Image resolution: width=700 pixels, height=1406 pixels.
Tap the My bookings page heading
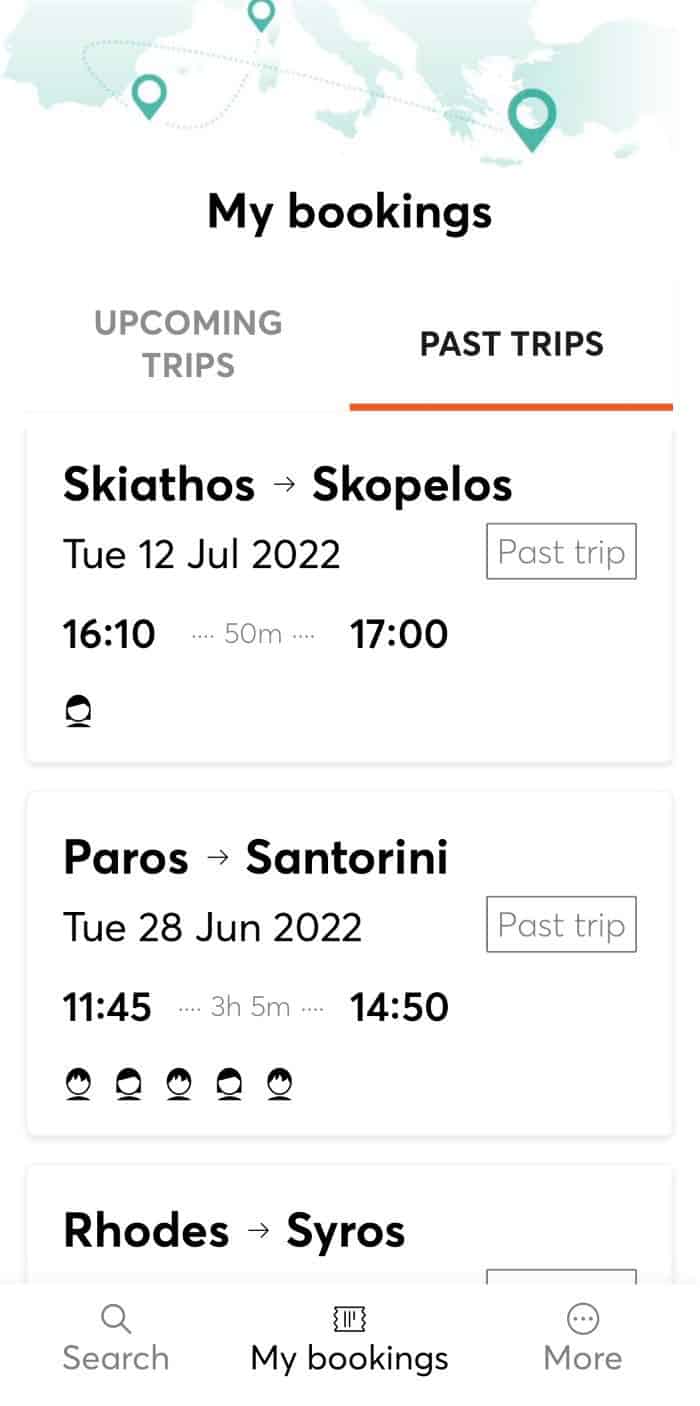click(349, 212)
